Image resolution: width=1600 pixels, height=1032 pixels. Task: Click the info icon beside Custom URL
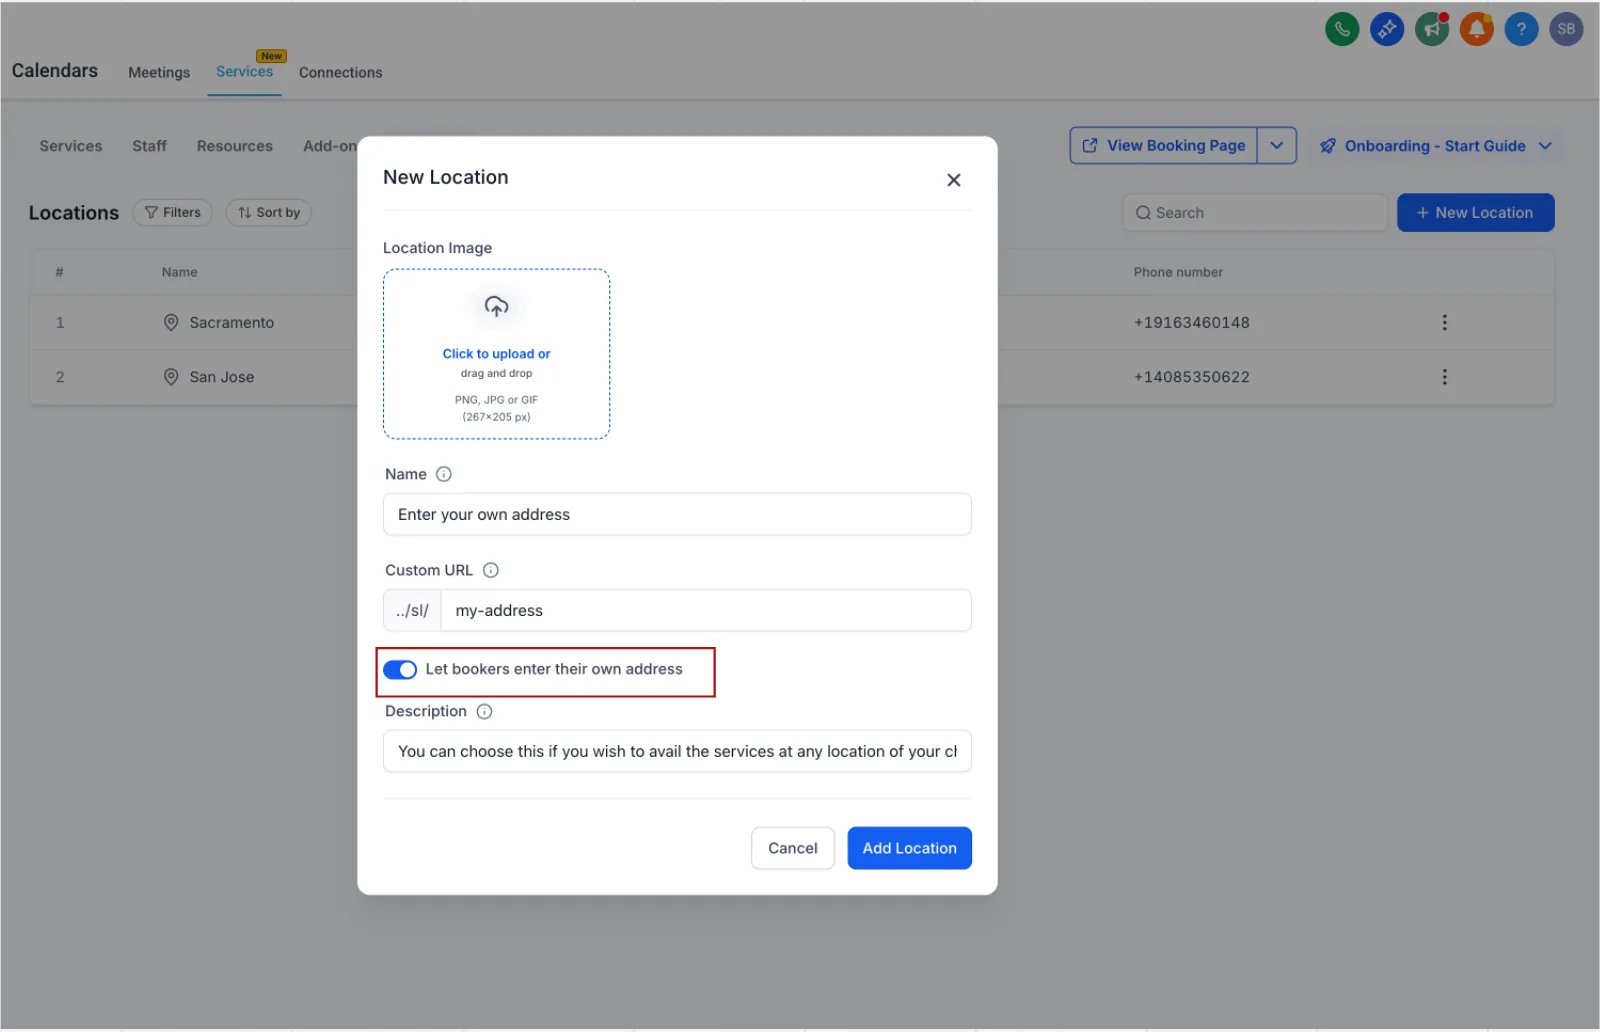[491, 570]
